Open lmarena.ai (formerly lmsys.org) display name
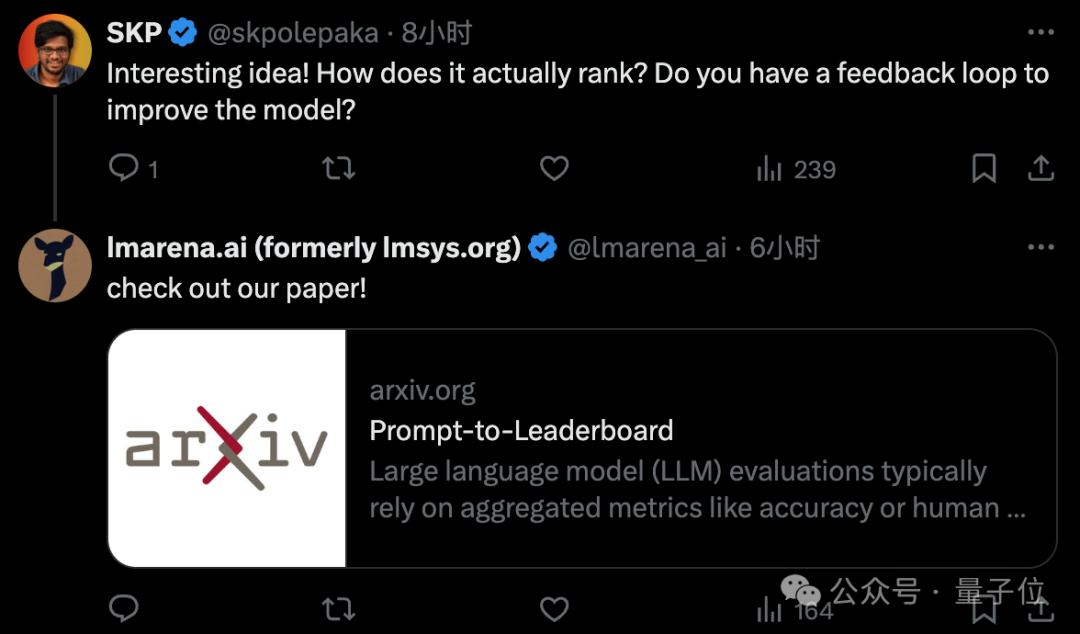The width and height of the screenshot is (1080, 634). coord(313,248)
